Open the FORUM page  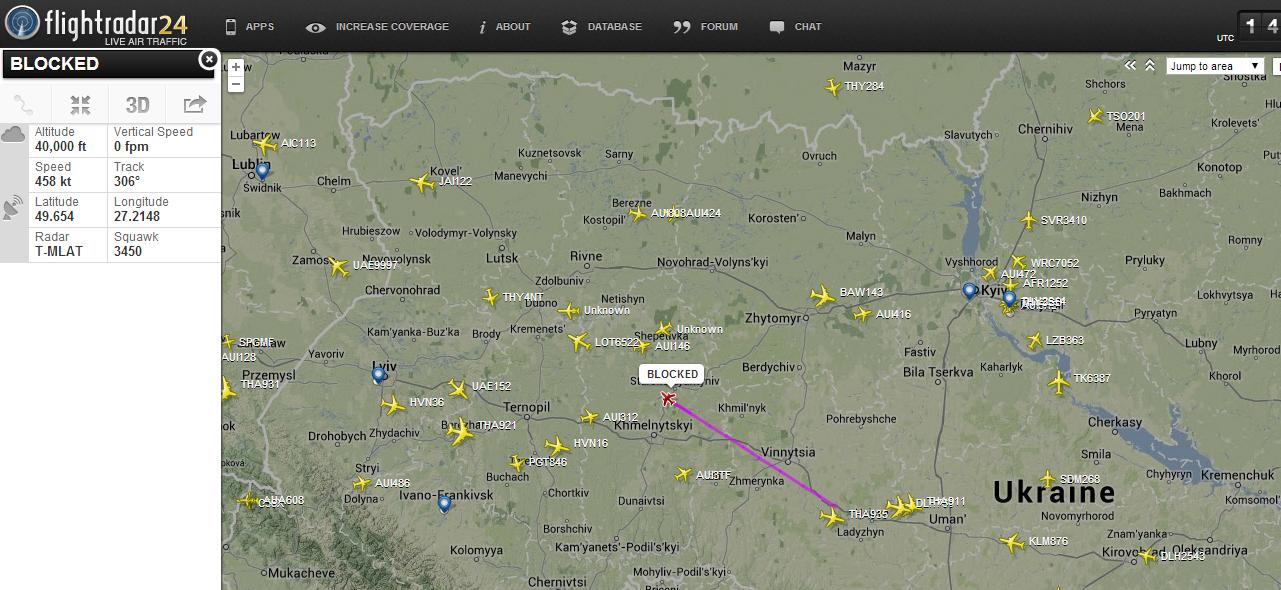pyautogui.click(x=706, y=27)
